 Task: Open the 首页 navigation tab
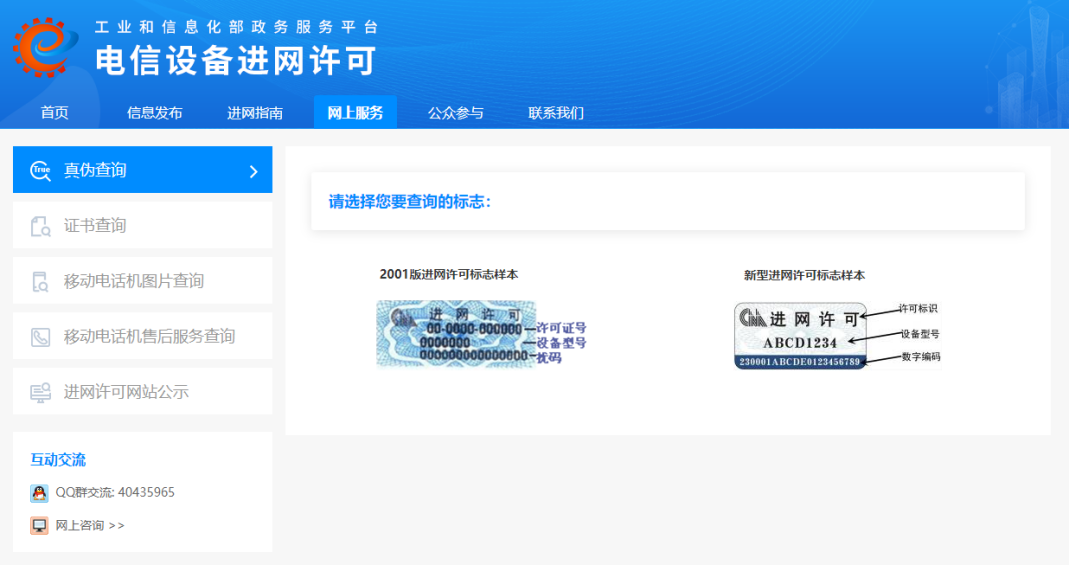pyautogui.click(x=55, y=113)
